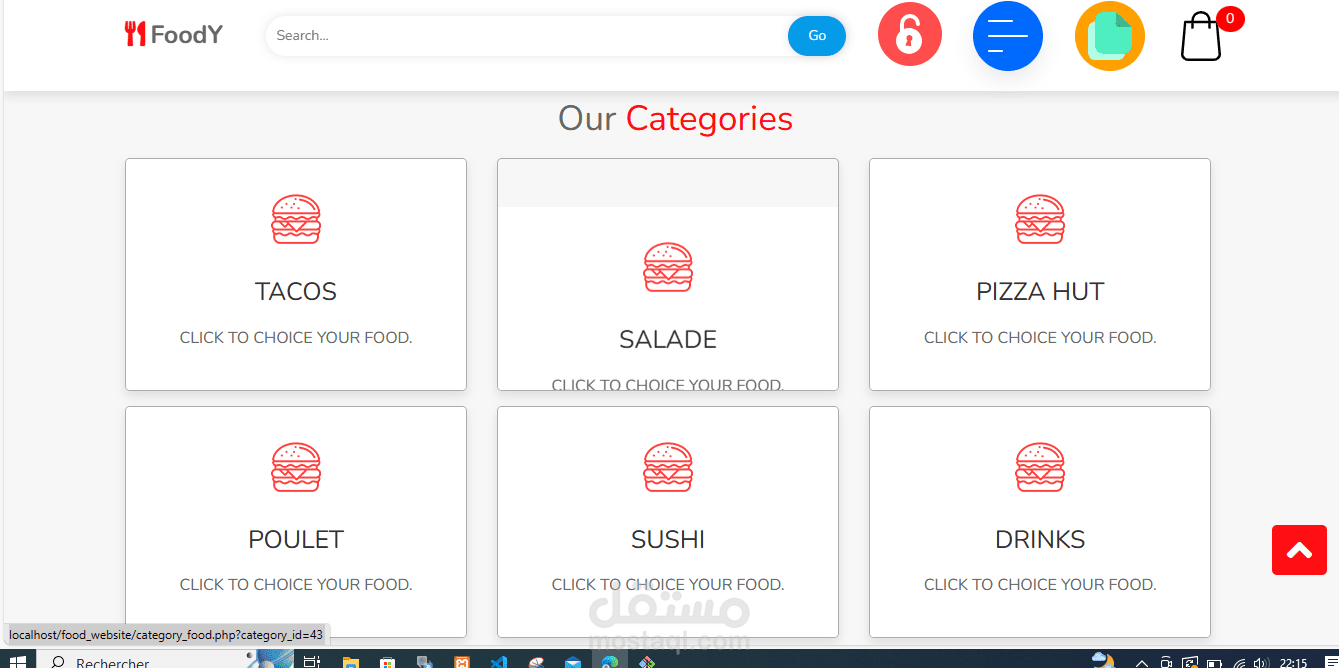Open the PIZZA HUT category title

(1040, 292)
